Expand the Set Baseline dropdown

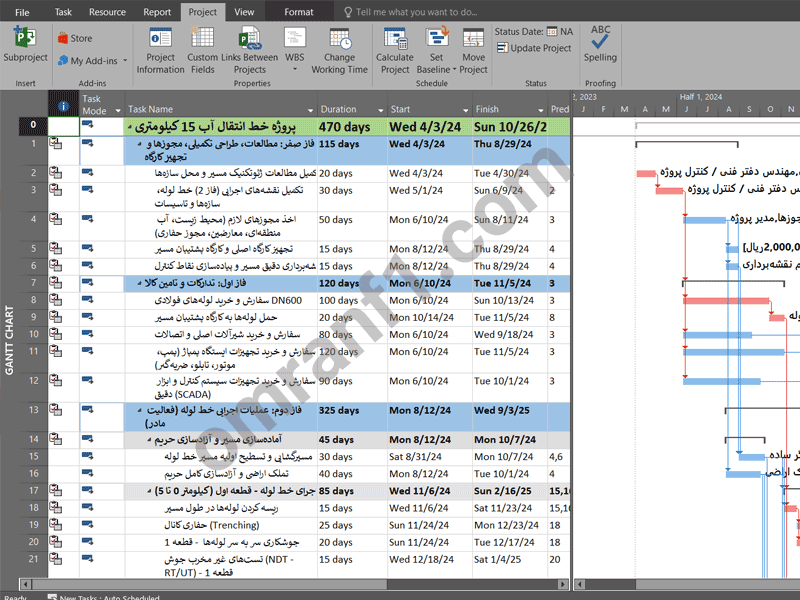click(436, 70)
